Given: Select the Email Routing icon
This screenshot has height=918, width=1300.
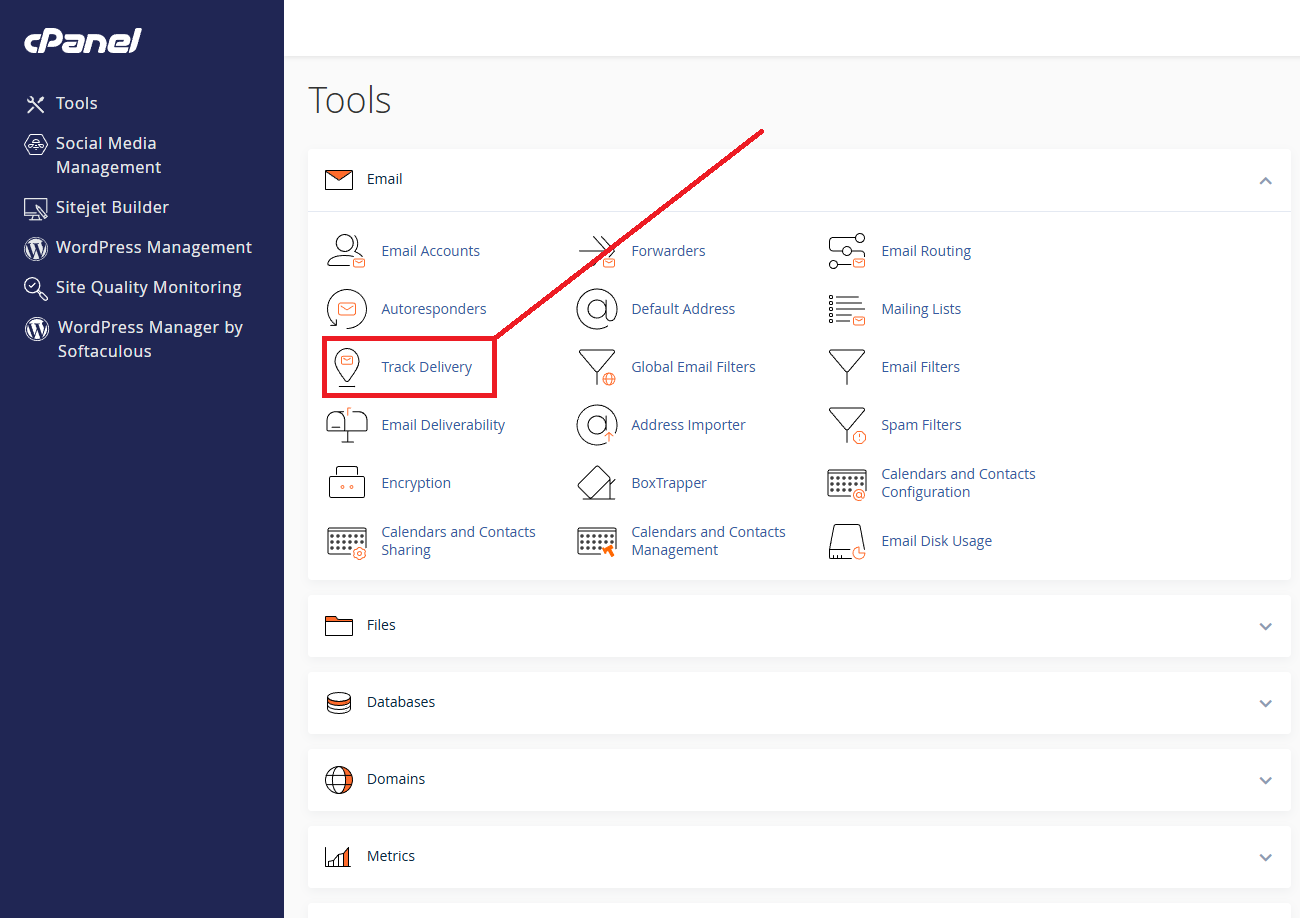Looking at the screenshot, I should [847, 251].
